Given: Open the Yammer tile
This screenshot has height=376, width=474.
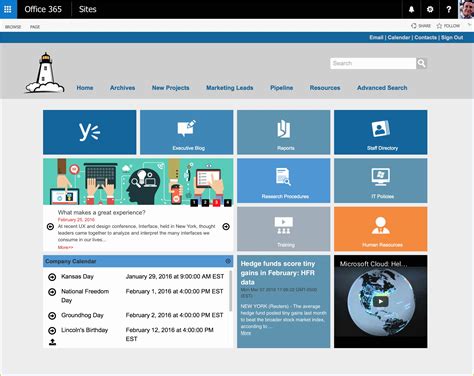Looking at the screenshot, I should pyautogui.click(x=90, y=132).
